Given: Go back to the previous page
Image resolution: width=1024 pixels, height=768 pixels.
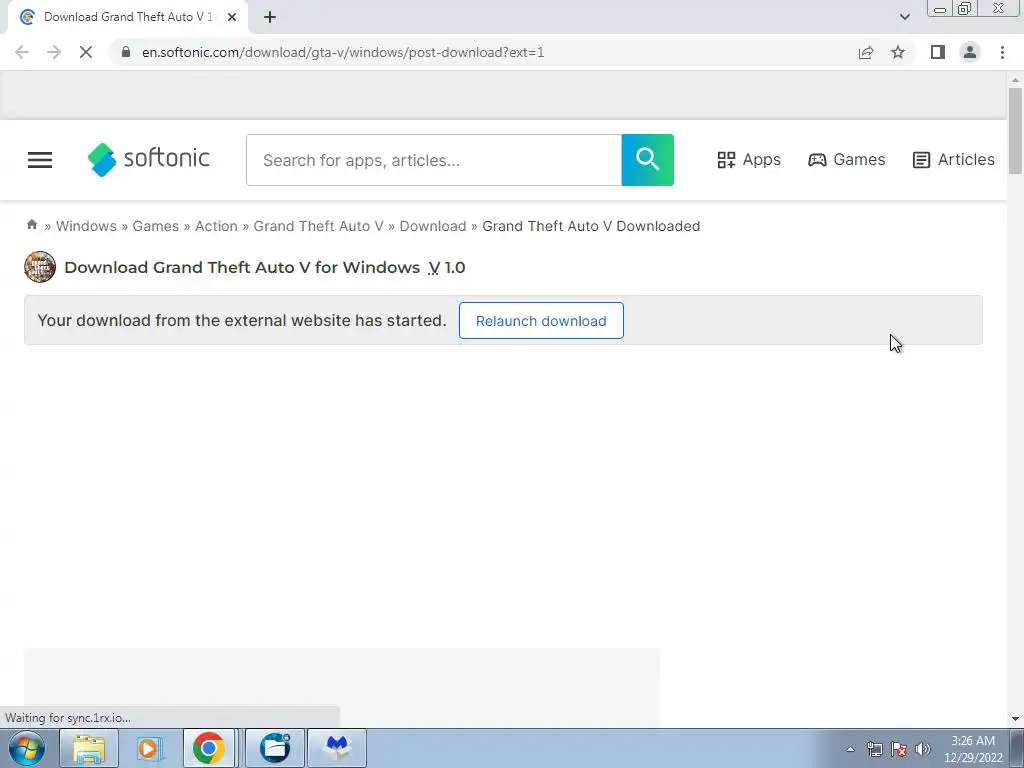Looking at the screenshot, I should 22,52.
